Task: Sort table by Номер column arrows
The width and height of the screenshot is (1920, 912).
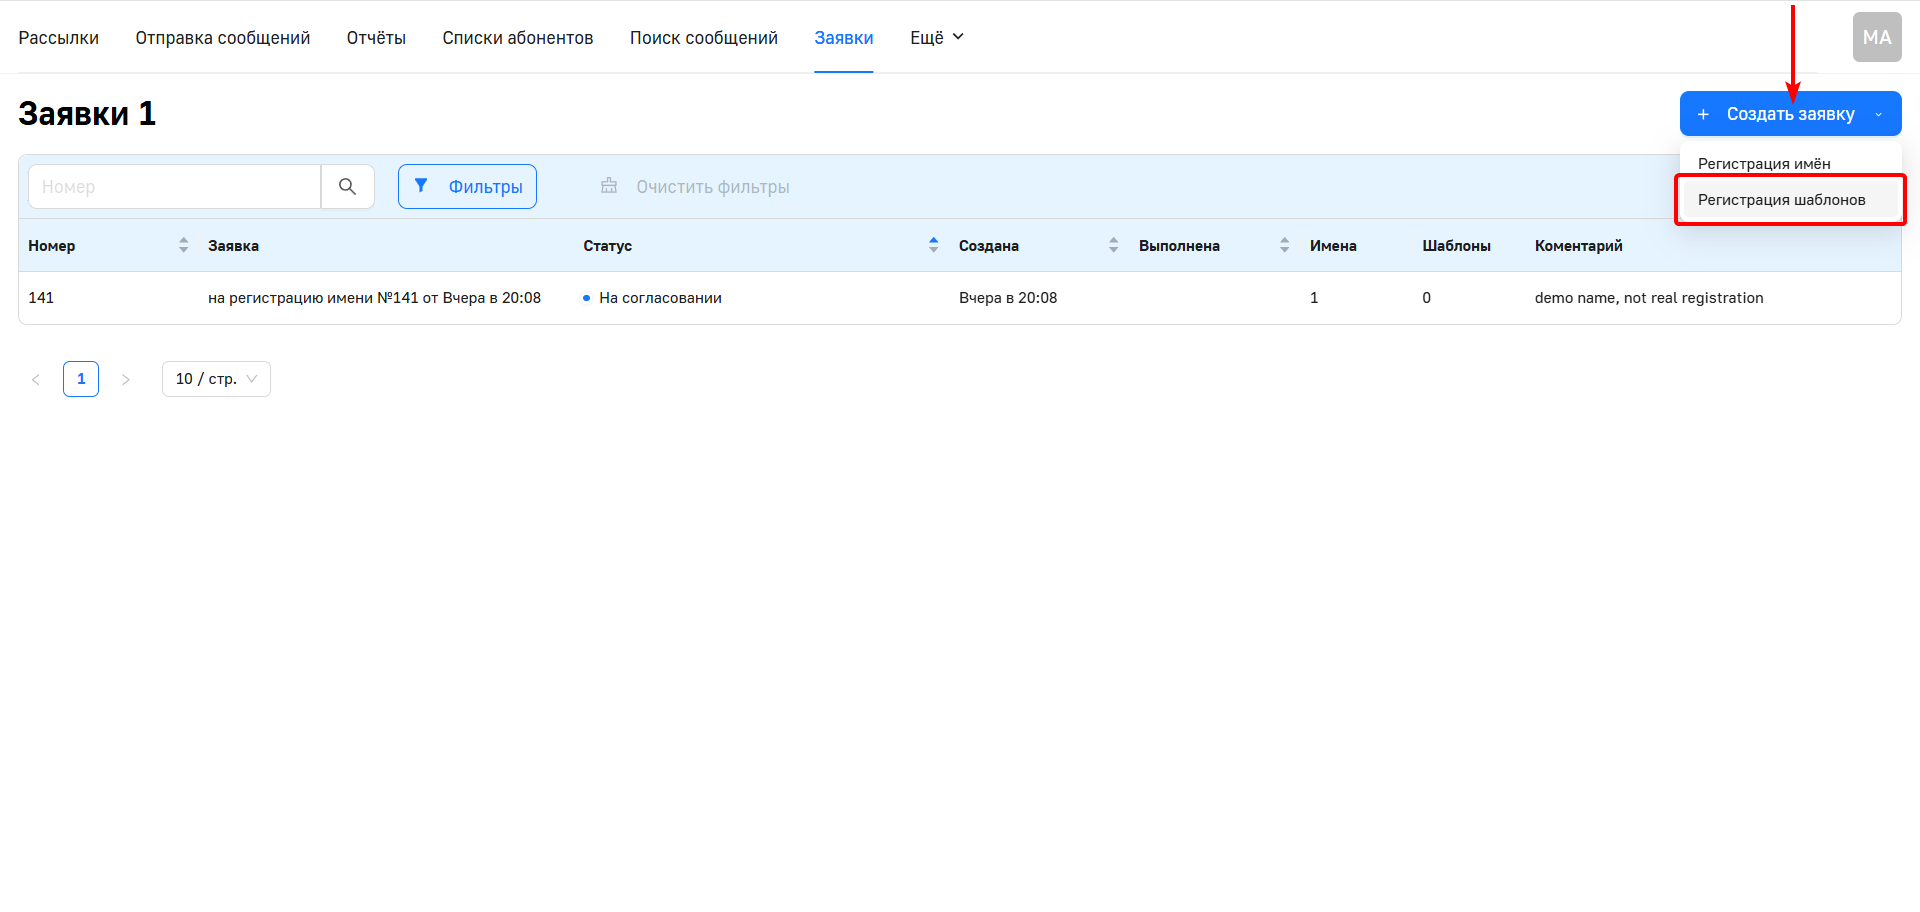Action: point(183,245)
